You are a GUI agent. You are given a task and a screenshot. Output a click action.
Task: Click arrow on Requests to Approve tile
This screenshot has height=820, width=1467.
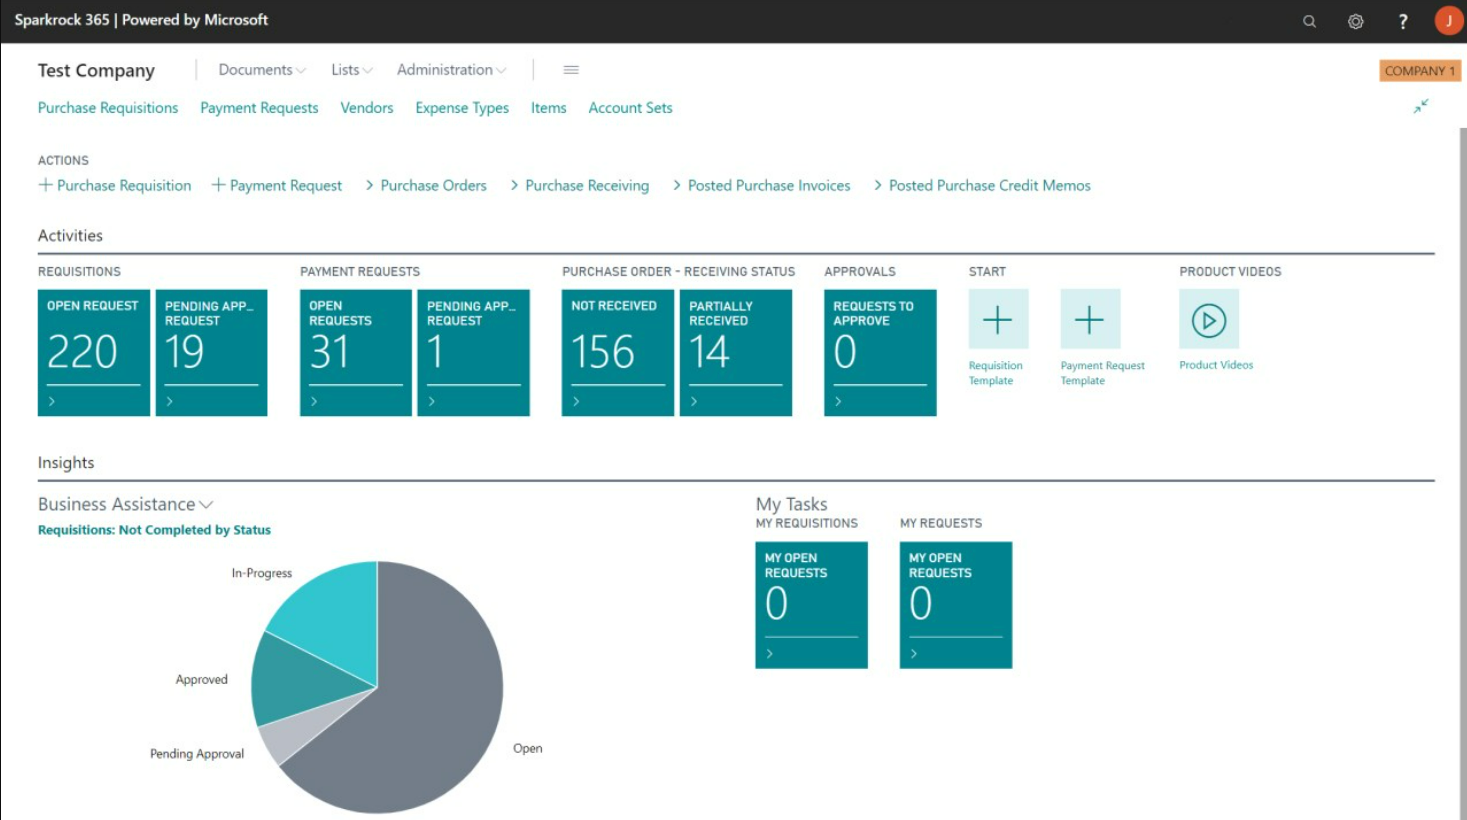pyautogui.click(x=838, y=401)
